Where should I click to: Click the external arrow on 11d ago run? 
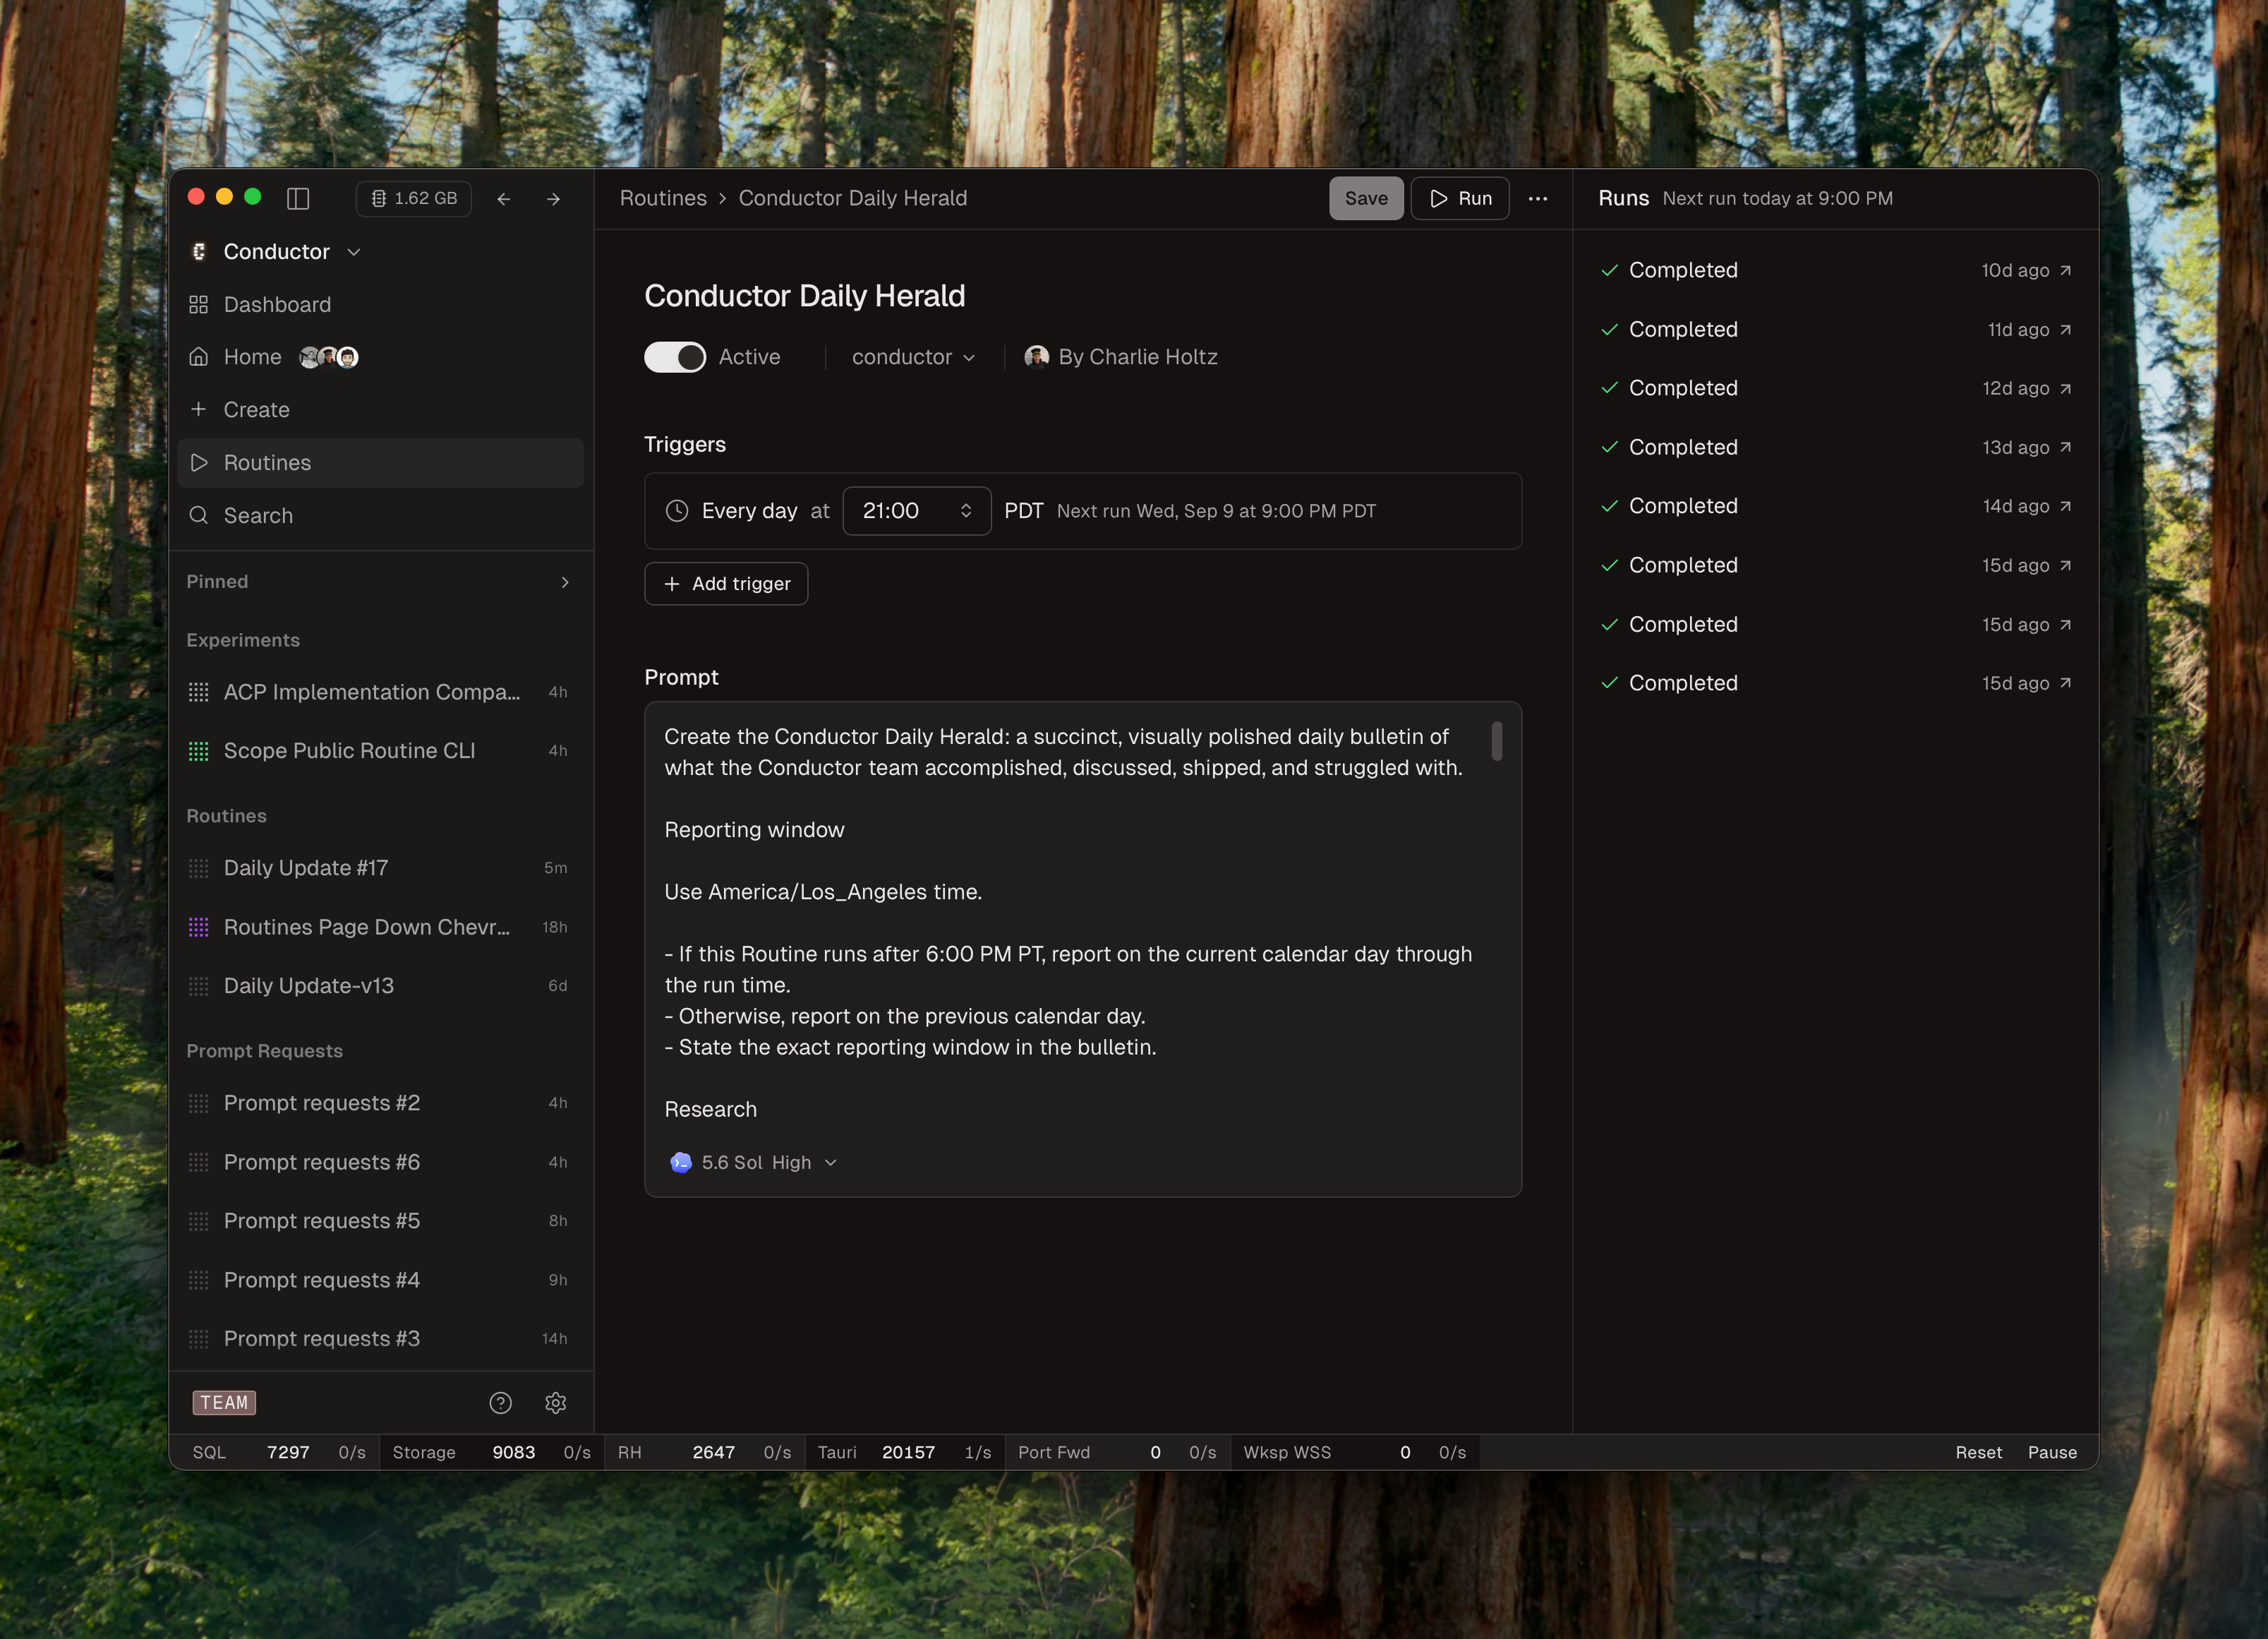pyautogui.click(x=2065, y=329)
